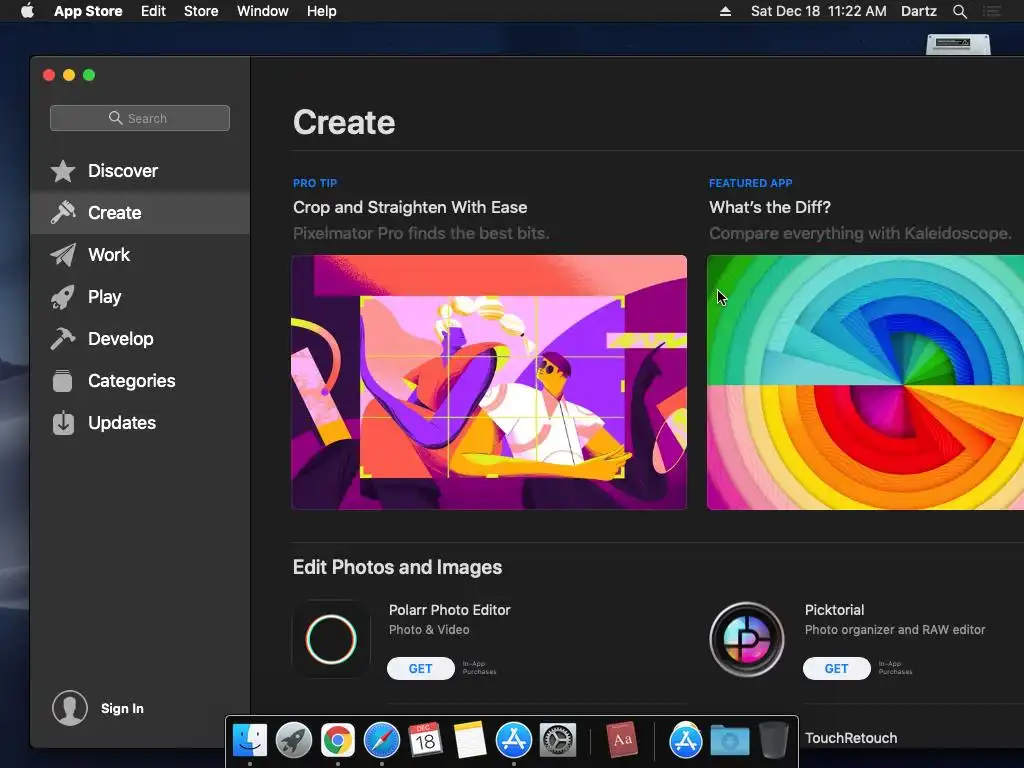Click the date and time in menu bar
Screen dimensions: 1024x768
coord(818,11)
